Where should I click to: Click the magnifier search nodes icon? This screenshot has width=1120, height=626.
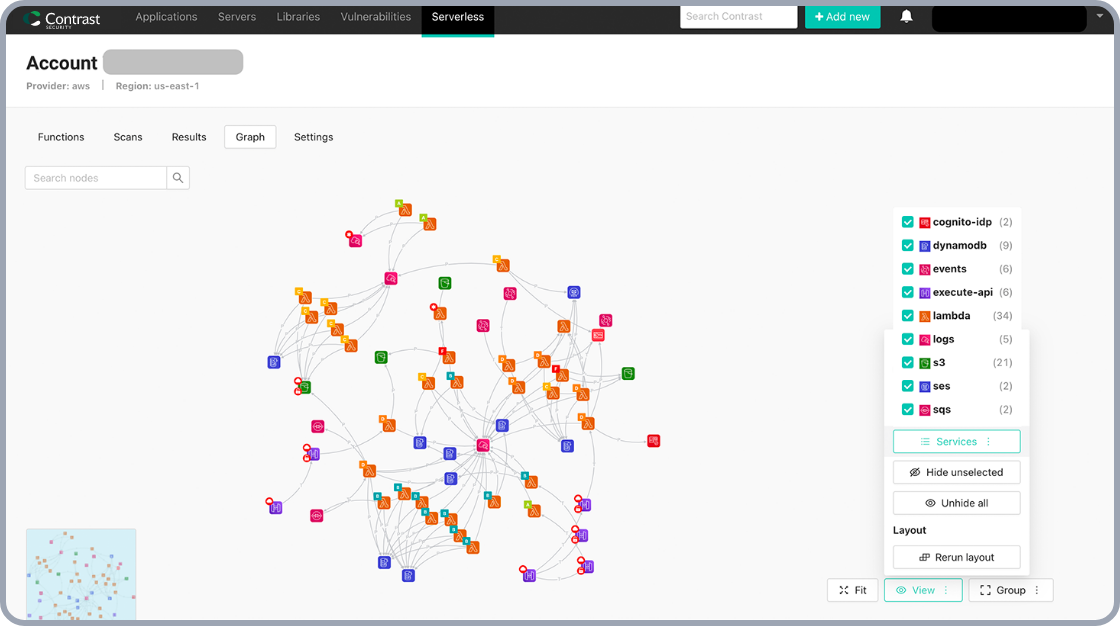[x=178, y=178]
